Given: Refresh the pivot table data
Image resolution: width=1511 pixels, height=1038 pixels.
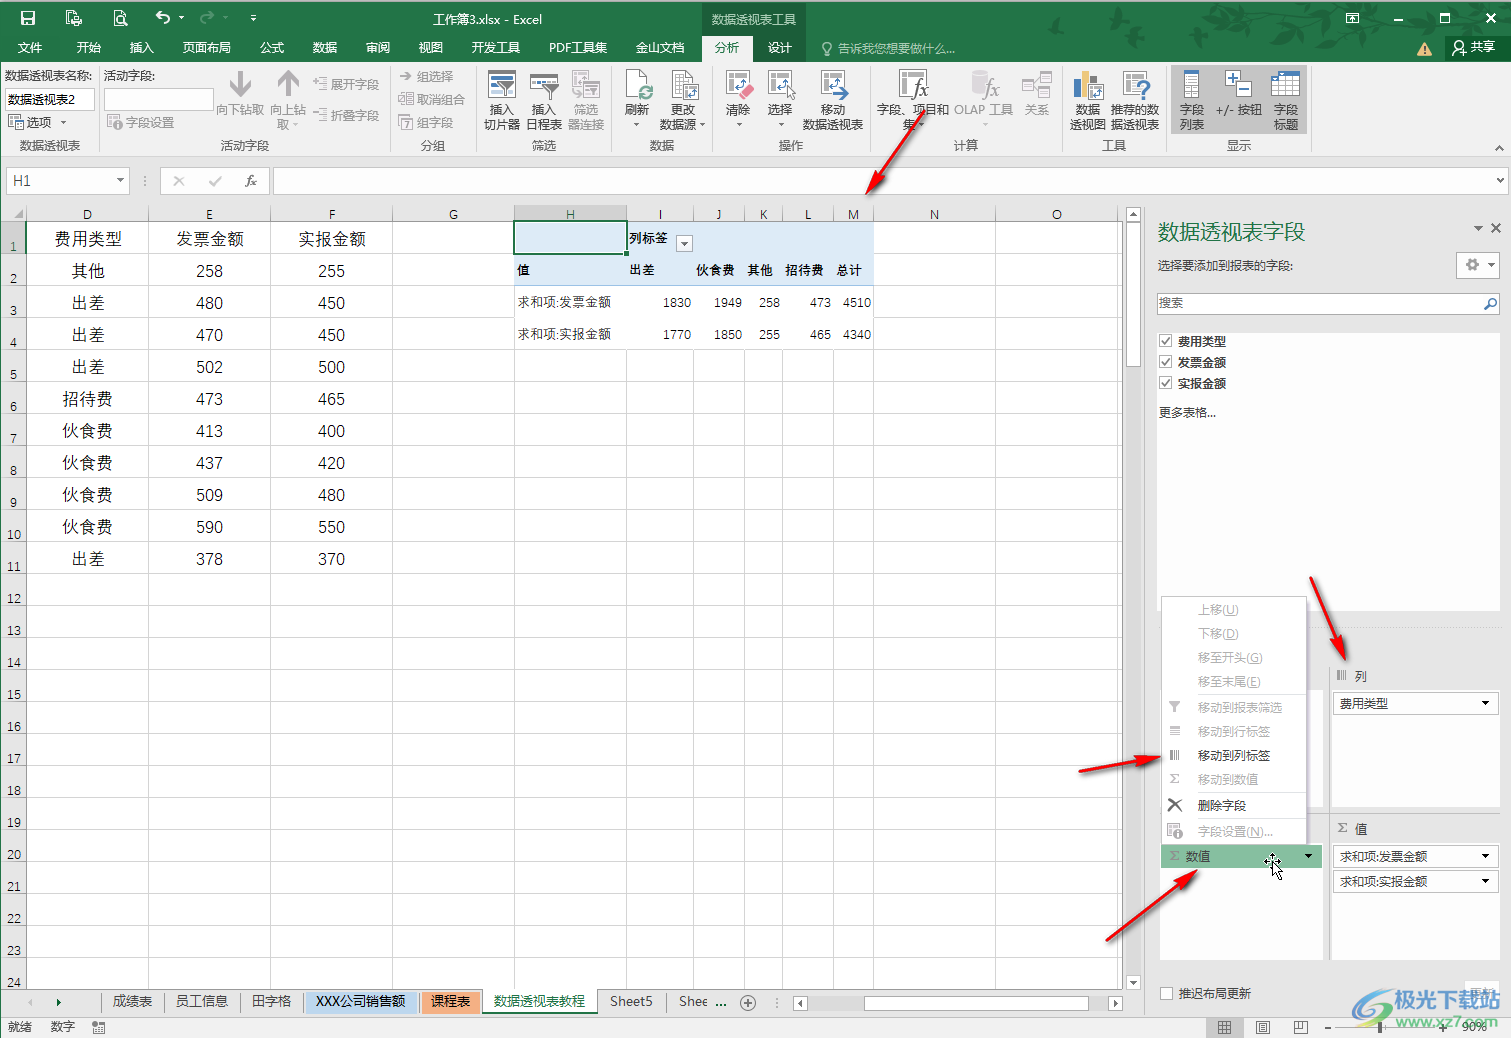Looking at the screenshot, I should [637, 100].
